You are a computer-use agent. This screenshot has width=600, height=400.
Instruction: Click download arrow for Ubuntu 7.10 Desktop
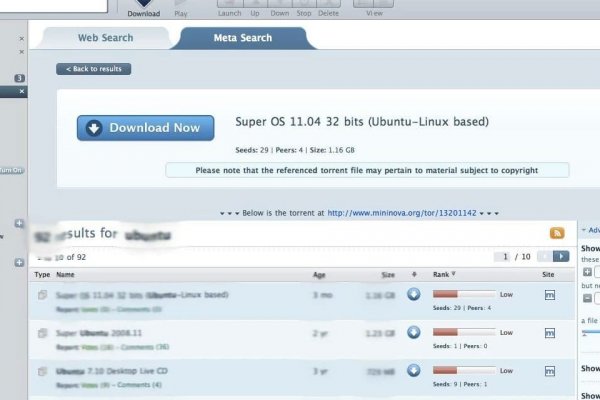click(414, 371)
